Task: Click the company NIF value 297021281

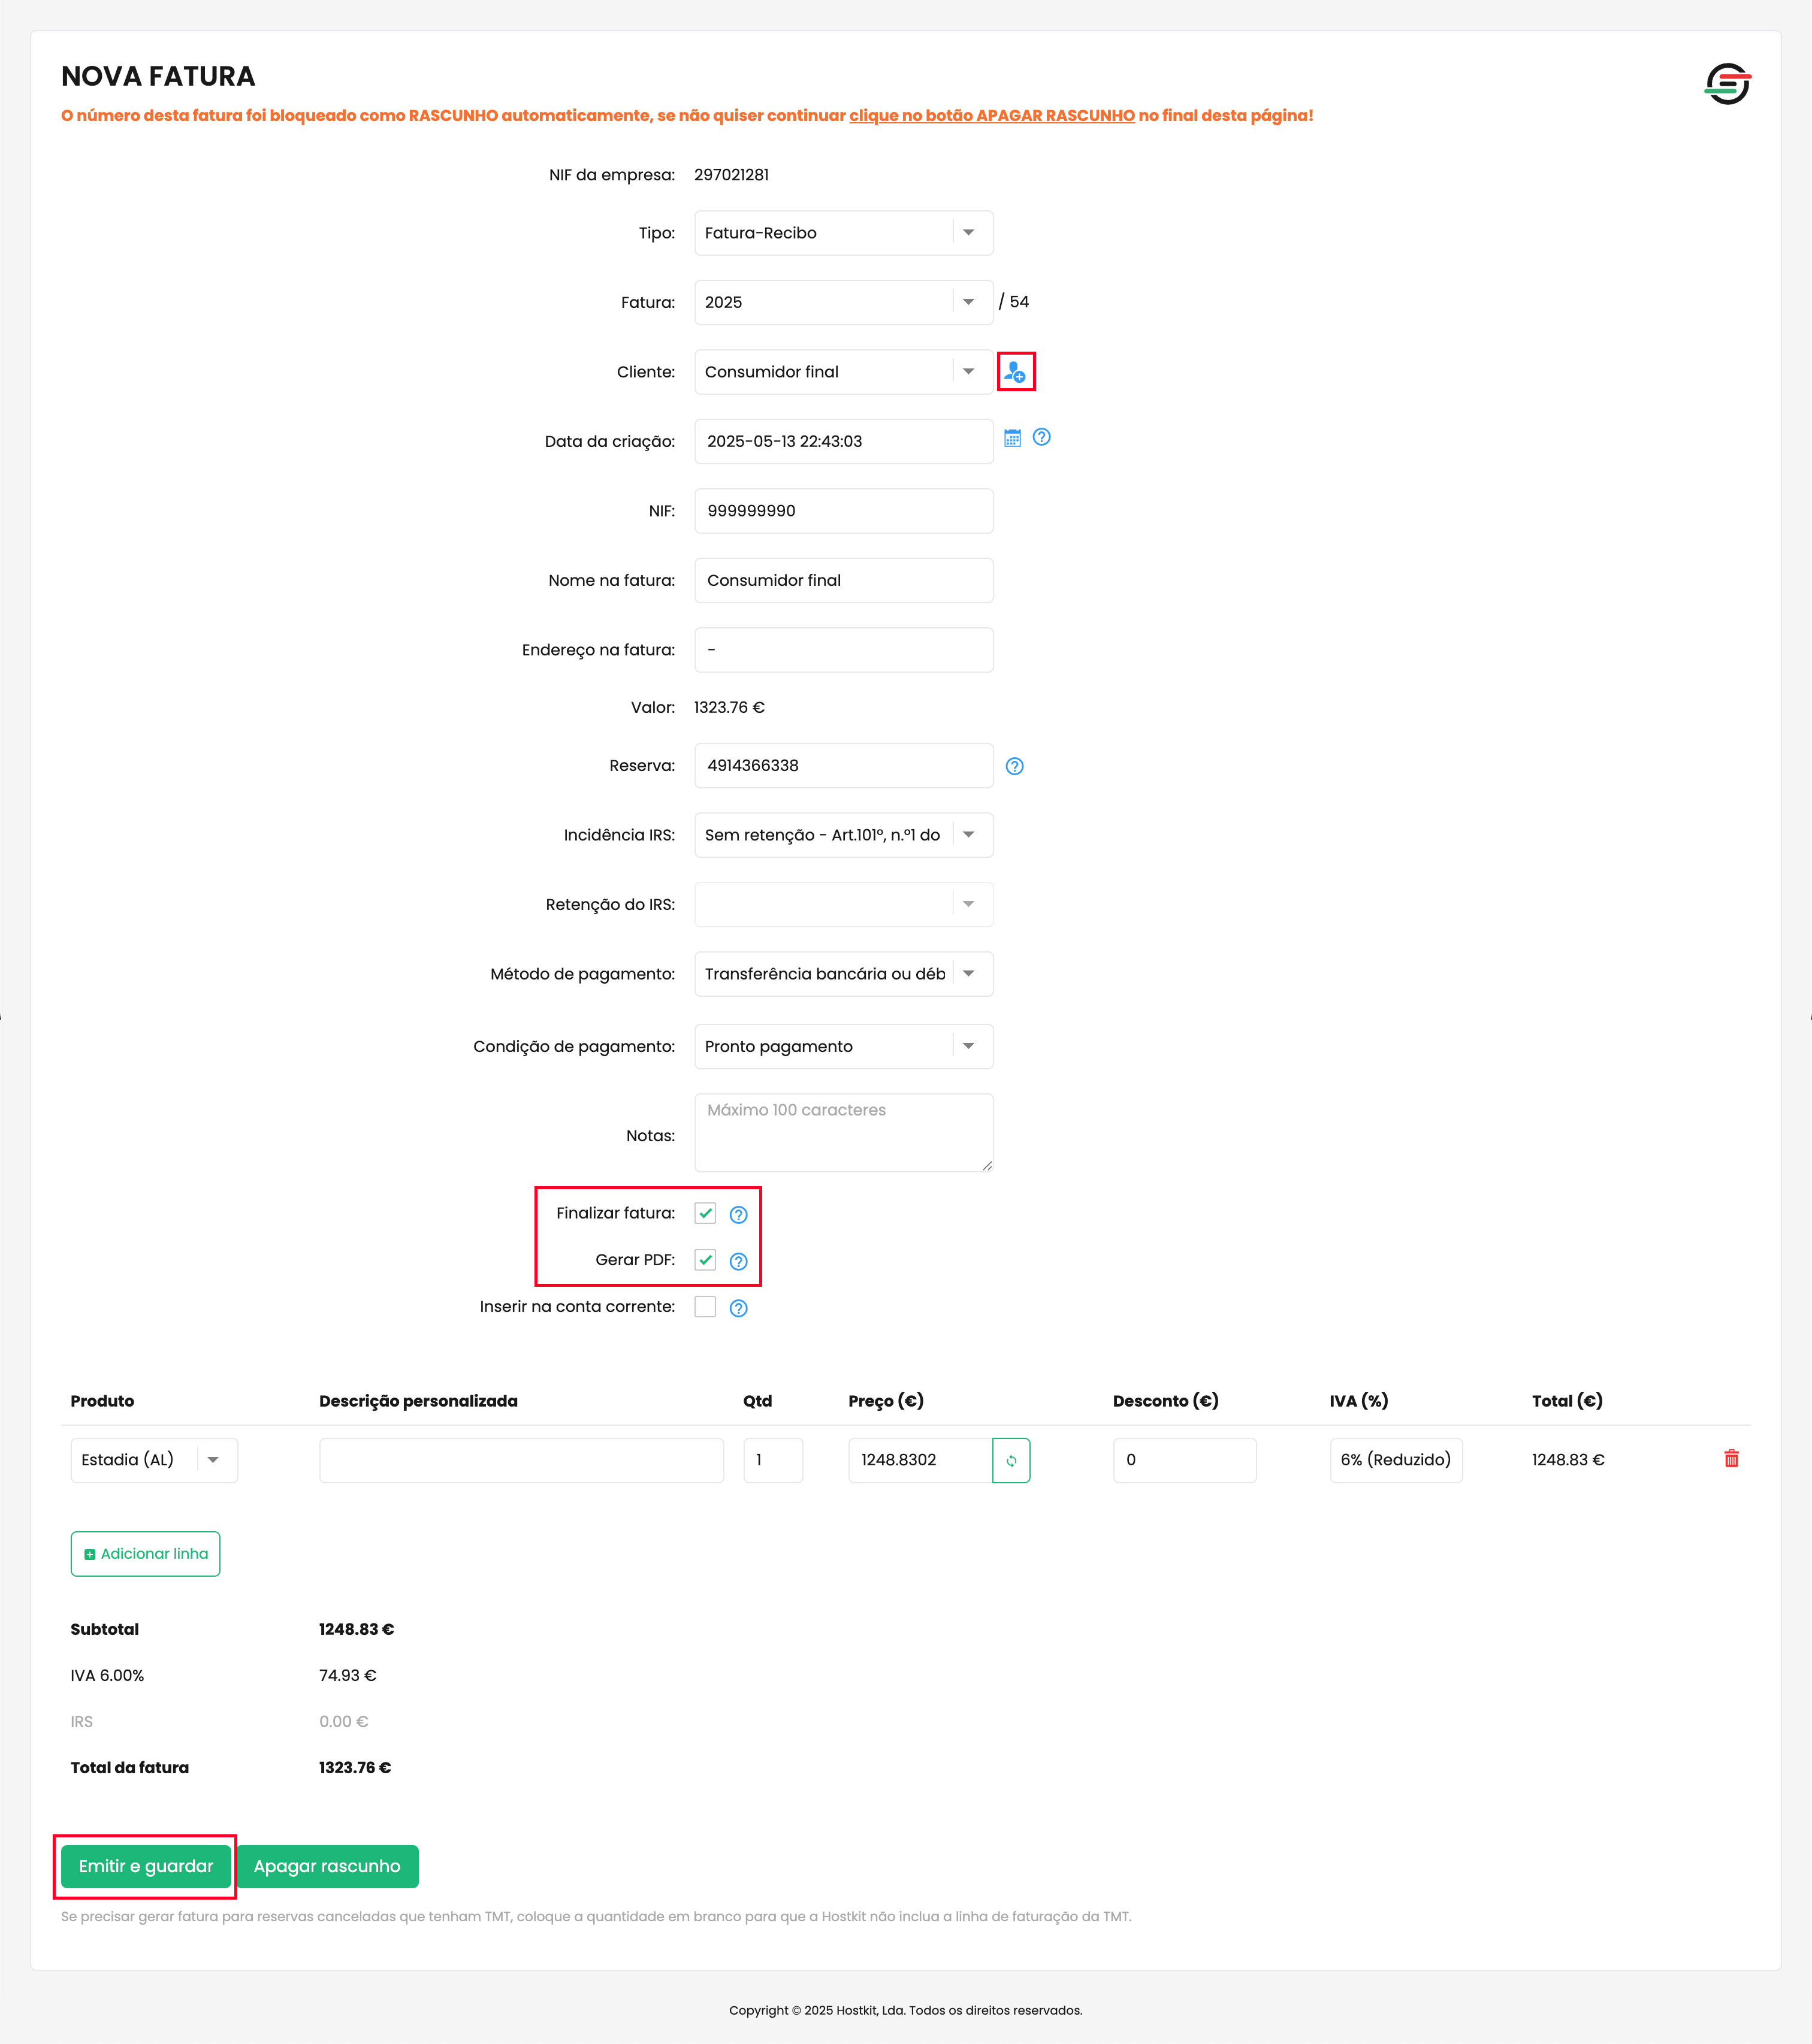Action: [731, 175]
